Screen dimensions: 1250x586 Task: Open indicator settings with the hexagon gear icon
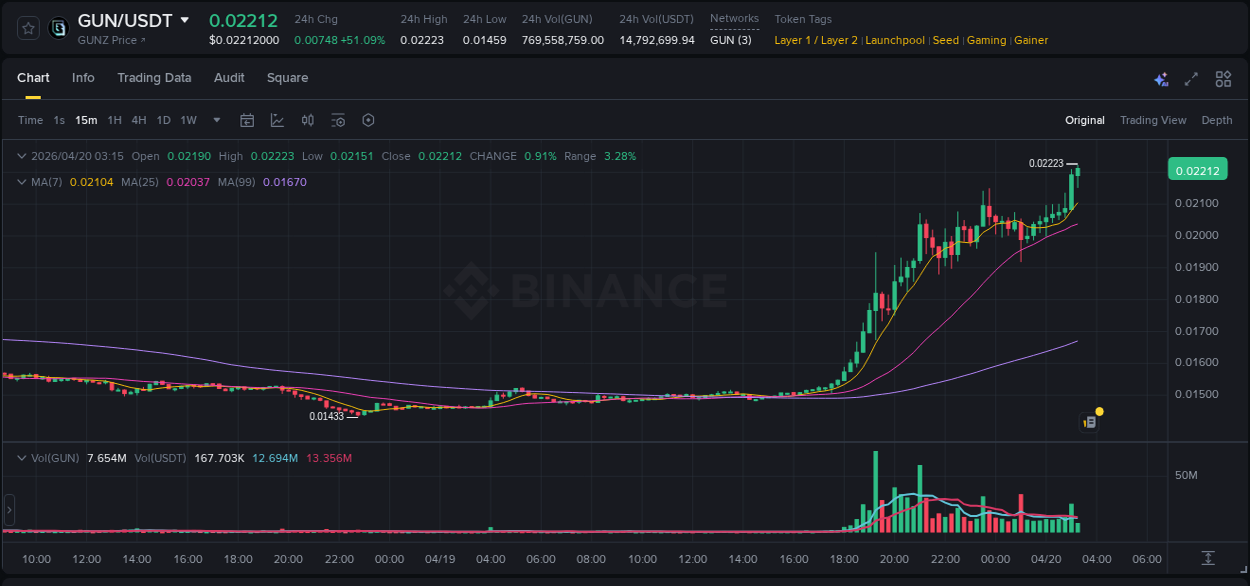click(368, 120)
